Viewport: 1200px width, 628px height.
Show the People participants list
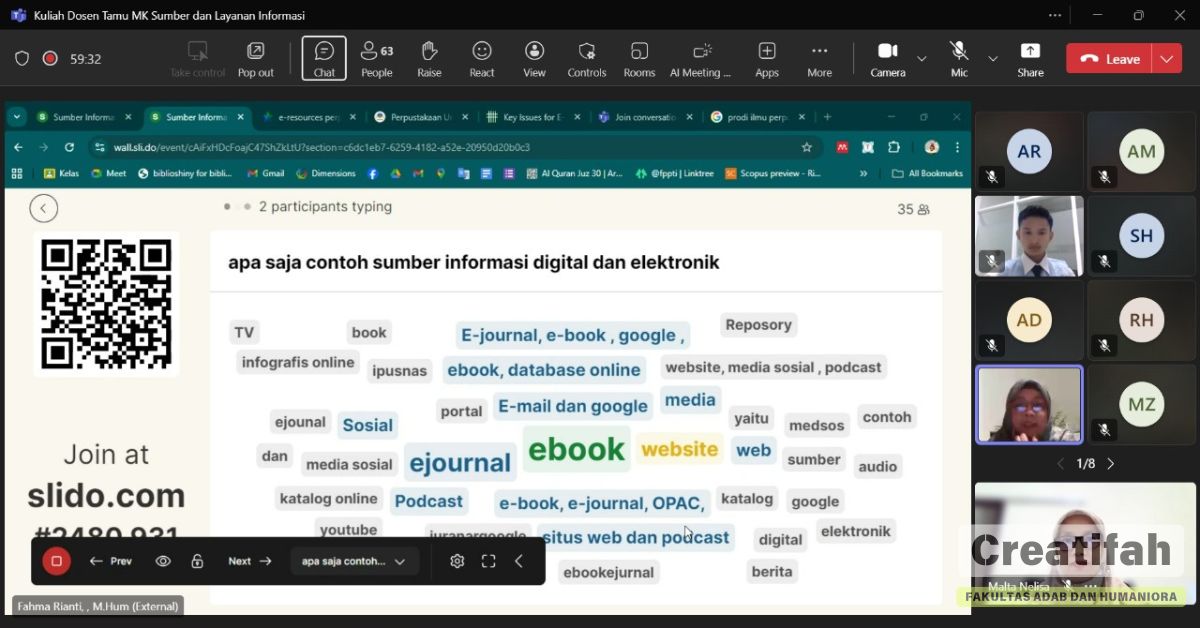click(376, 58)
